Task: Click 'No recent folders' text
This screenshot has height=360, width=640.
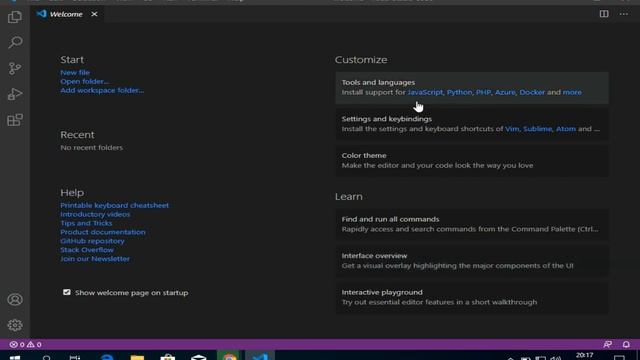Action: tap(91, 148)
